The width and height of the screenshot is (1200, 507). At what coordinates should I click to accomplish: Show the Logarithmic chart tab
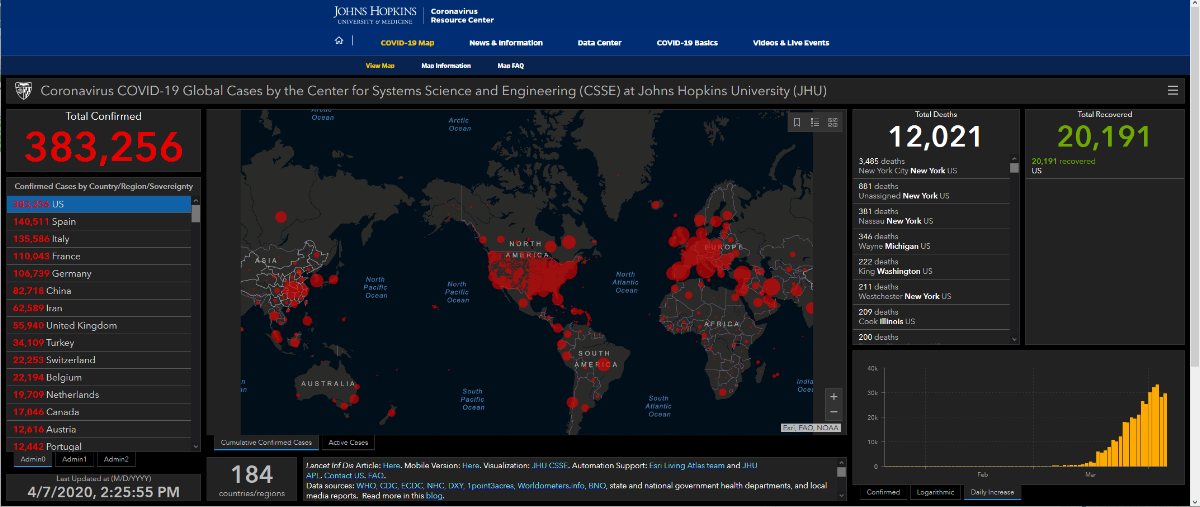click(x=935, y=492)
